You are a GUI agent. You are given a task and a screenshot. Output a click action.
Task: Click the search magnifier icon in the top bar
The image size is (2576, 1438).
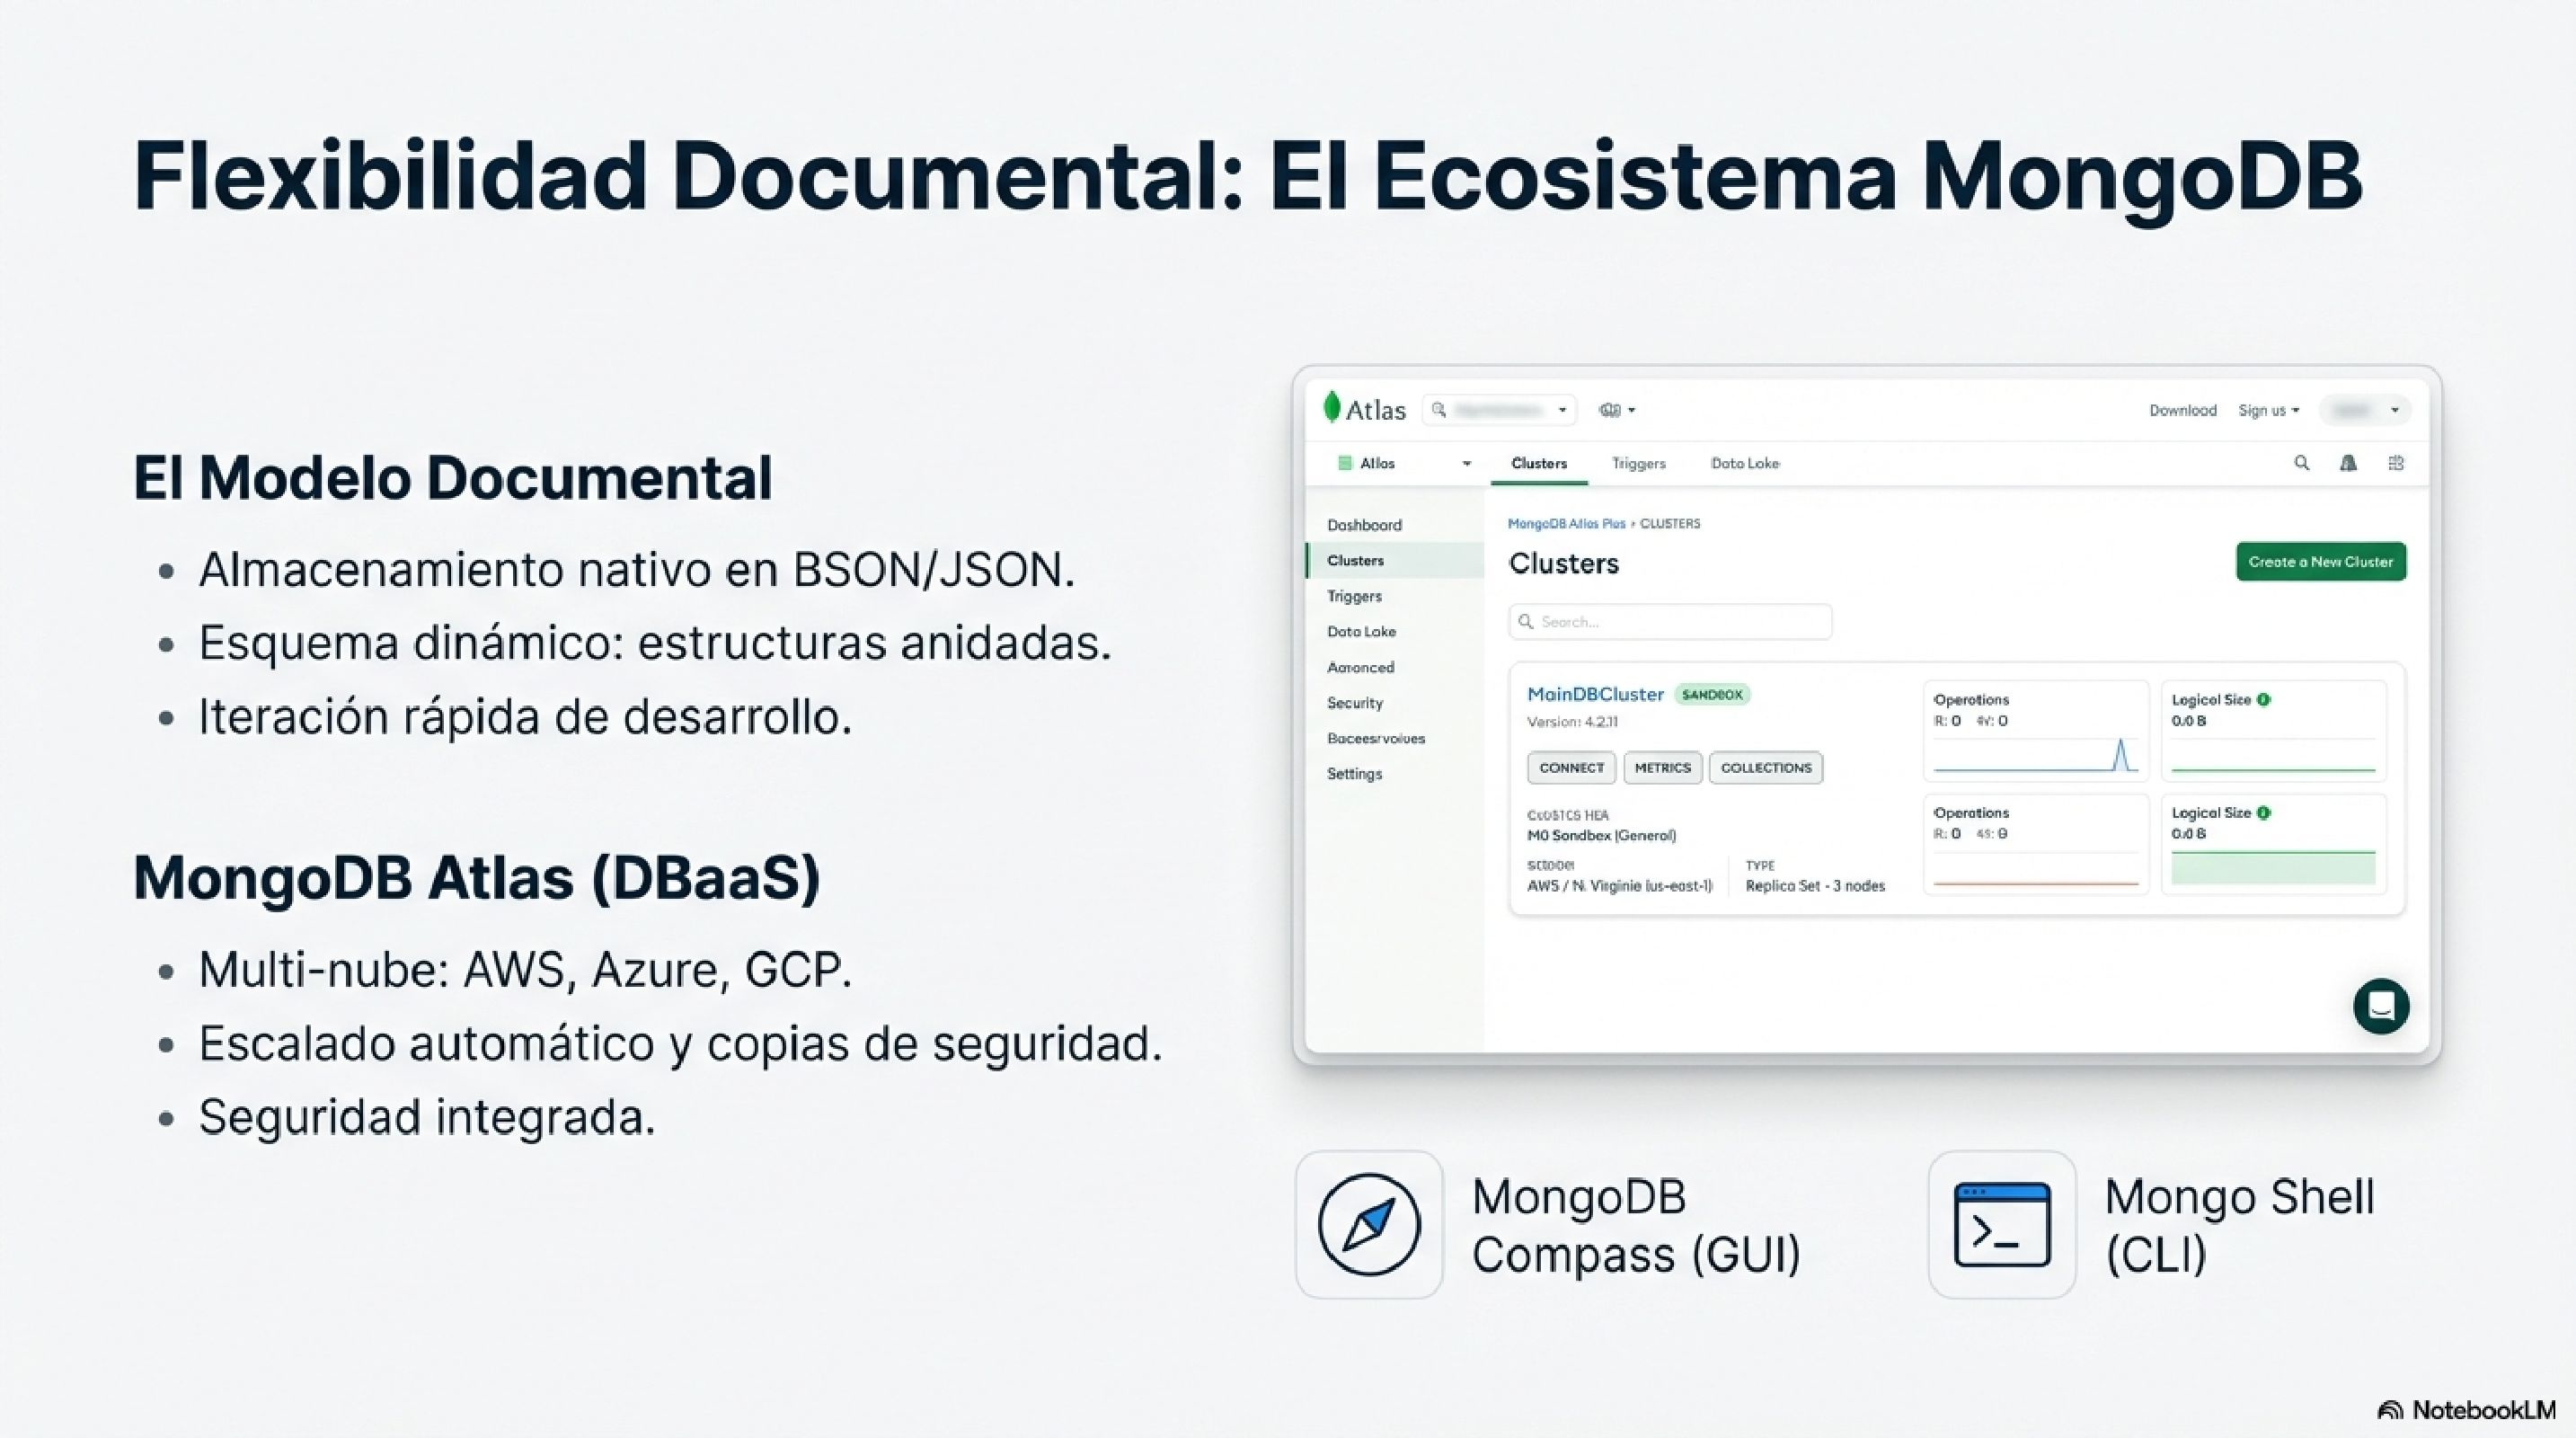2302,463
